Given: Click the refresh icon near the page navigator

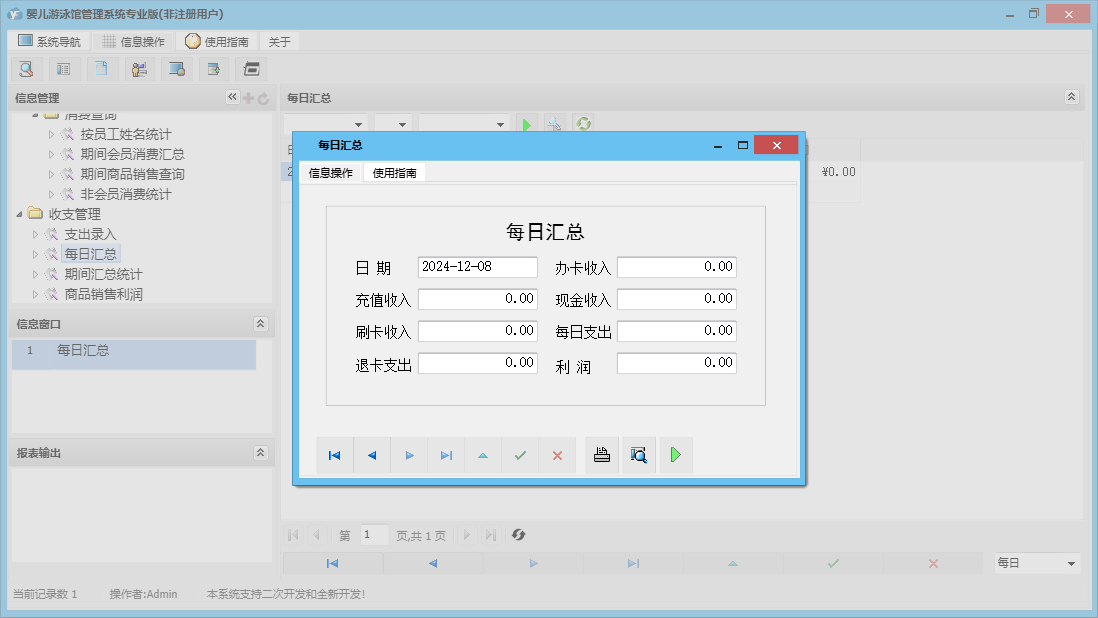Looking at the screenshot, I should (x=518, y=535).
